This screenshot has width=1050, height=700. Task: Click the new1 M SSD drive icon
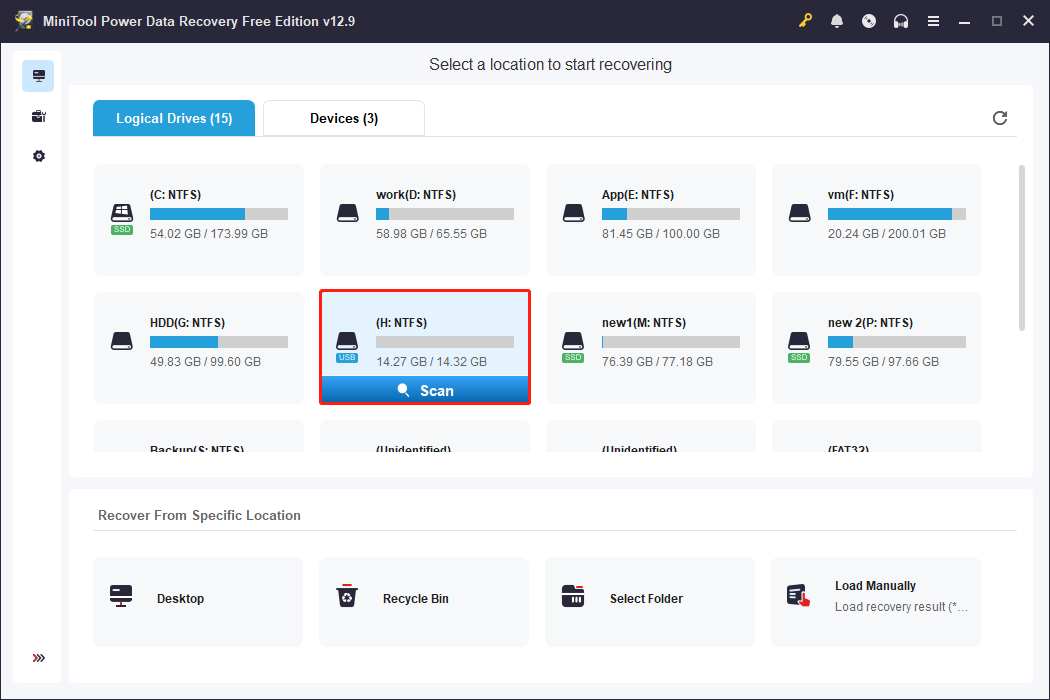point(573,347)
